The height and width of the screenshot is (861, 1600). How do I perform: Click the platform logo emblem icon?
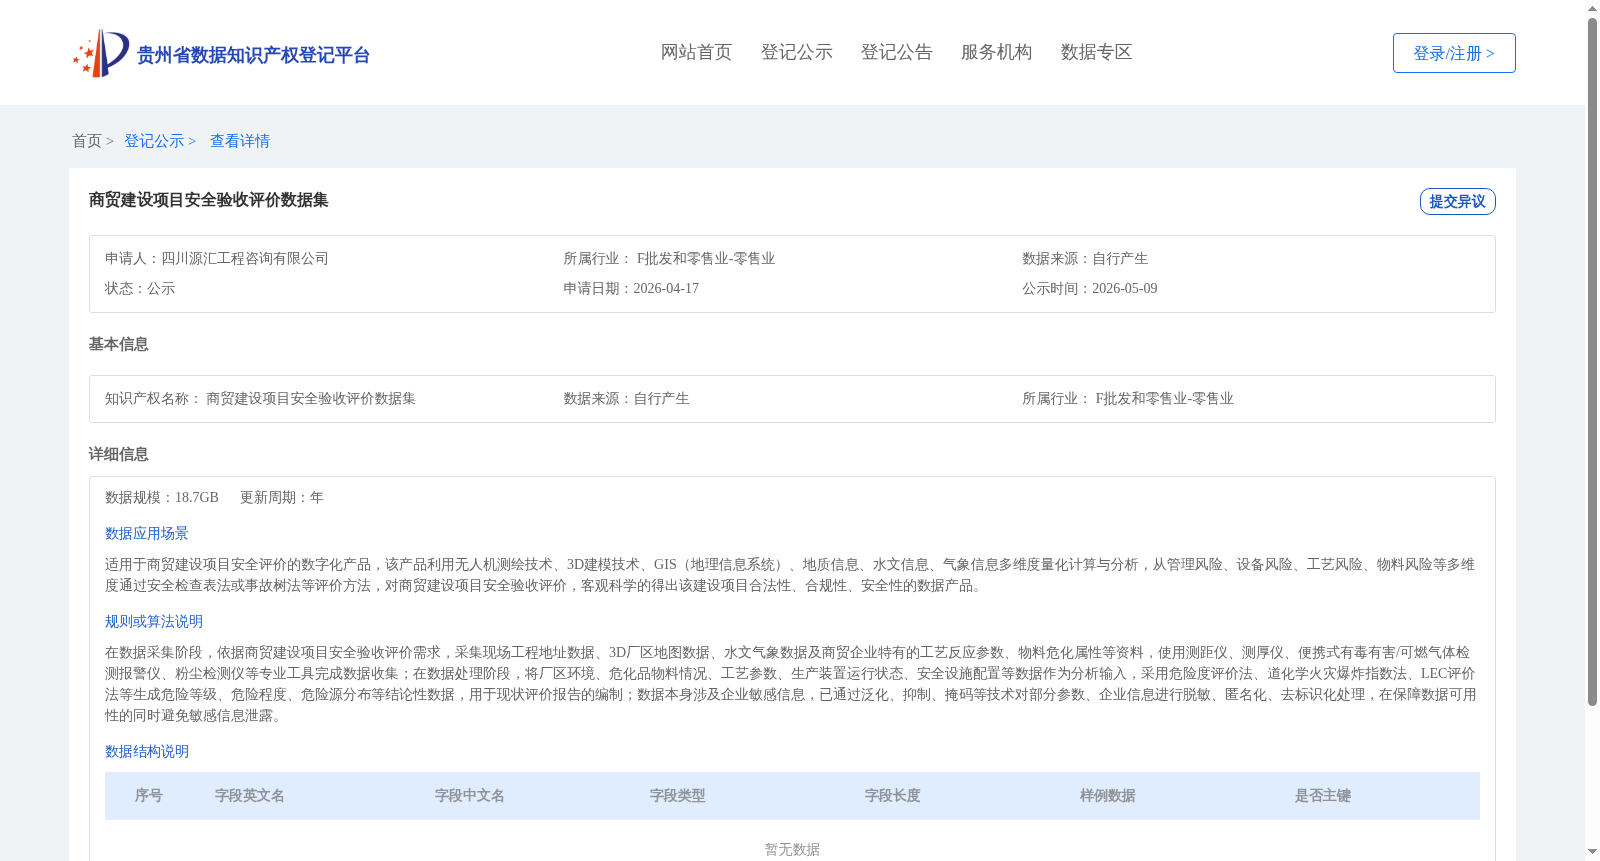(101, 53)
